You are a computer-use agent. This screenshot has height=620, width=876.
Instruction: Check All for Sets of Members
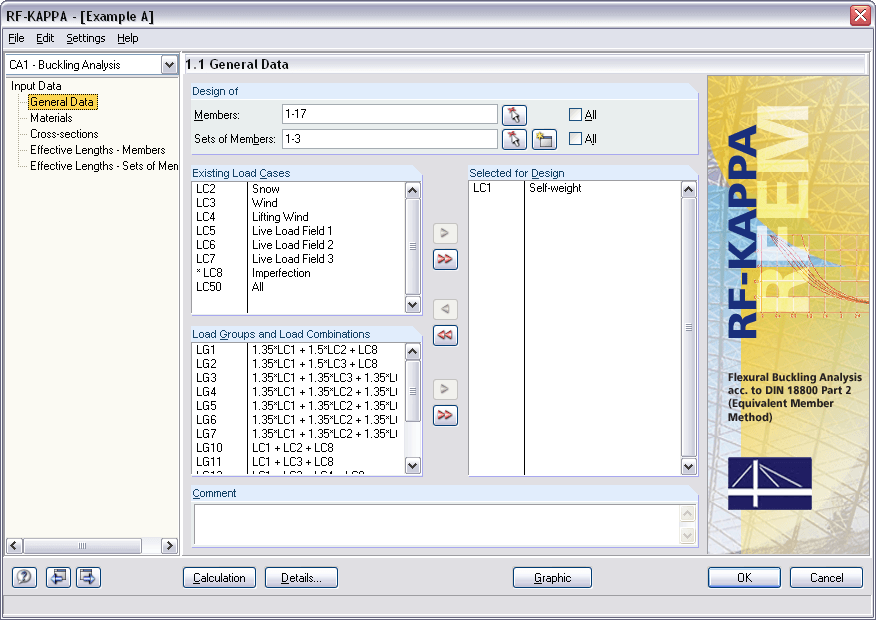pyautogui.click(x=575, y=139)
